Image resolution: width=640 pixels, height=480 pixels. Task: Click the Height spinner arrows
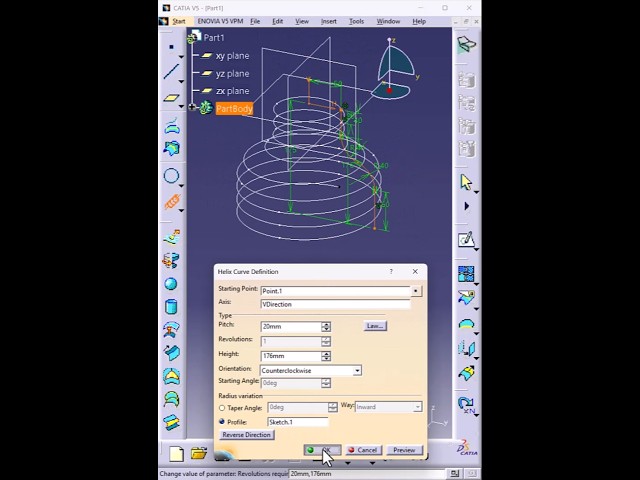coord(326,356)
